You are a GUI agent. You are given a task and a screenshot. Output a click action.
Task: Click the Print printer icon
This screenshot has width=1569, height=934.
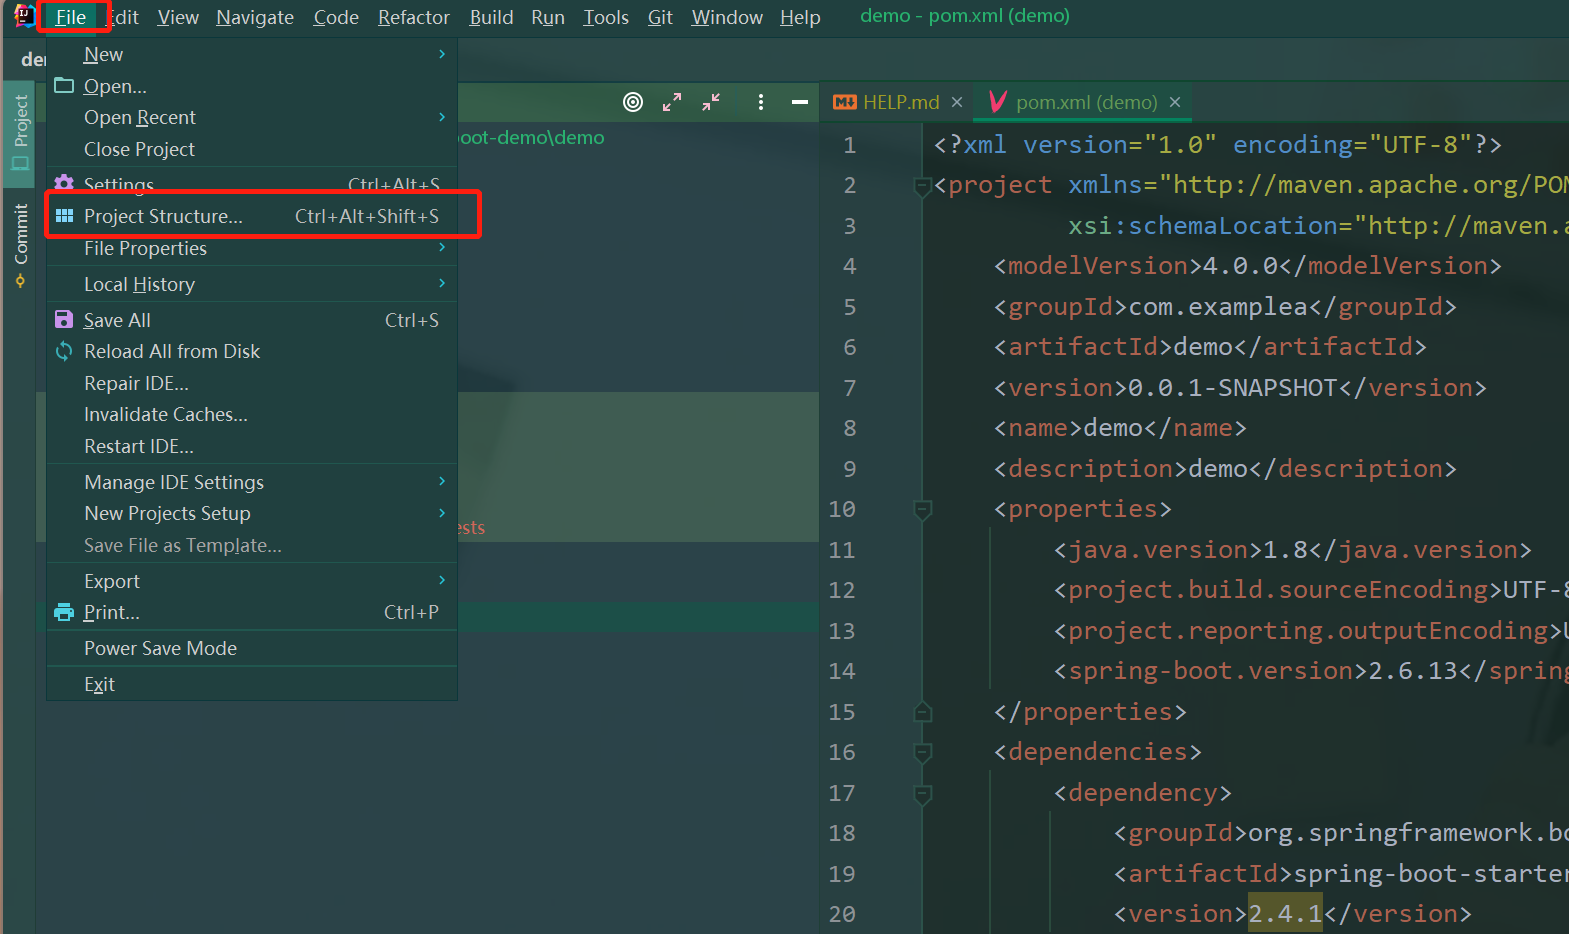point(64,612)
